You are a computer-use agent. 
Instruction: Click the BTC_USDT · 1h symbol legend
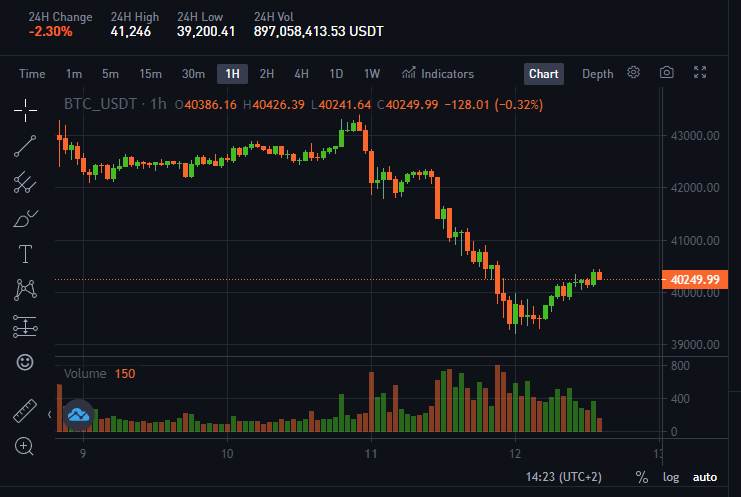[115, 104]
